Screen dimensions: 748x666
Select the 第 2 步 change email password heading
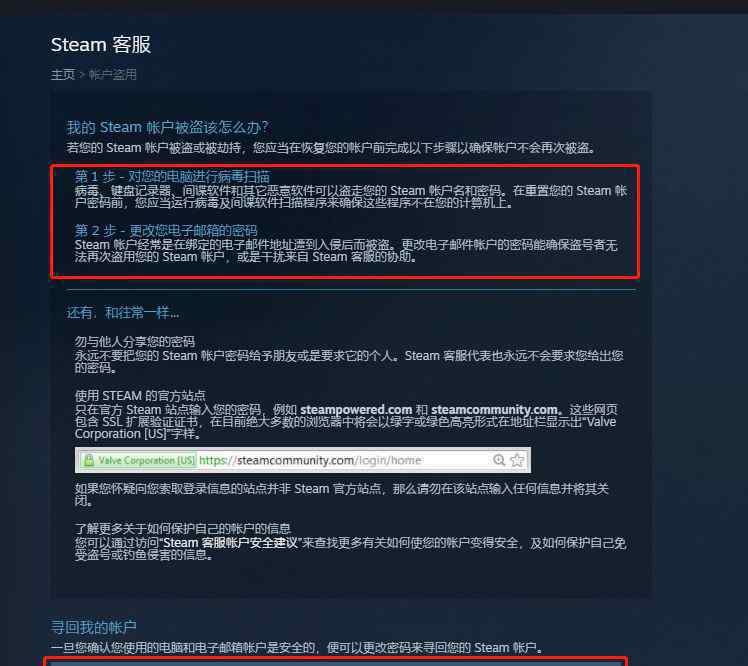(x=166, y=231)
